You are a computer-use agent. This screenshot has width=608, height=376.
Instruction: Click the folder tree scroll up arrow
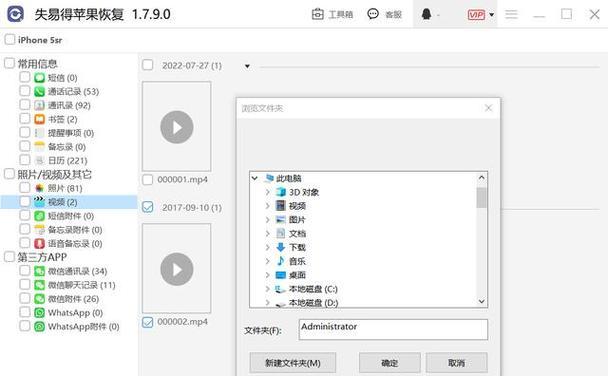[x=482, y=178]
